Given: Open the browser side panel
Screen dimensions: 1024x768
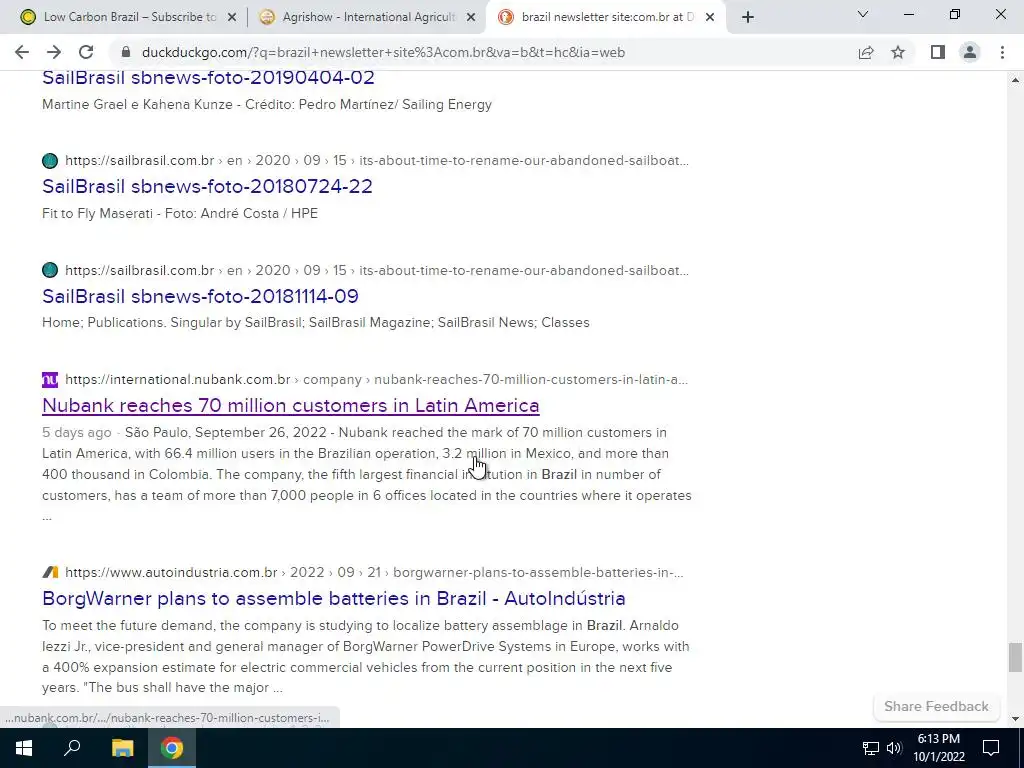Looking at the screenshot, I should (938, 52).
